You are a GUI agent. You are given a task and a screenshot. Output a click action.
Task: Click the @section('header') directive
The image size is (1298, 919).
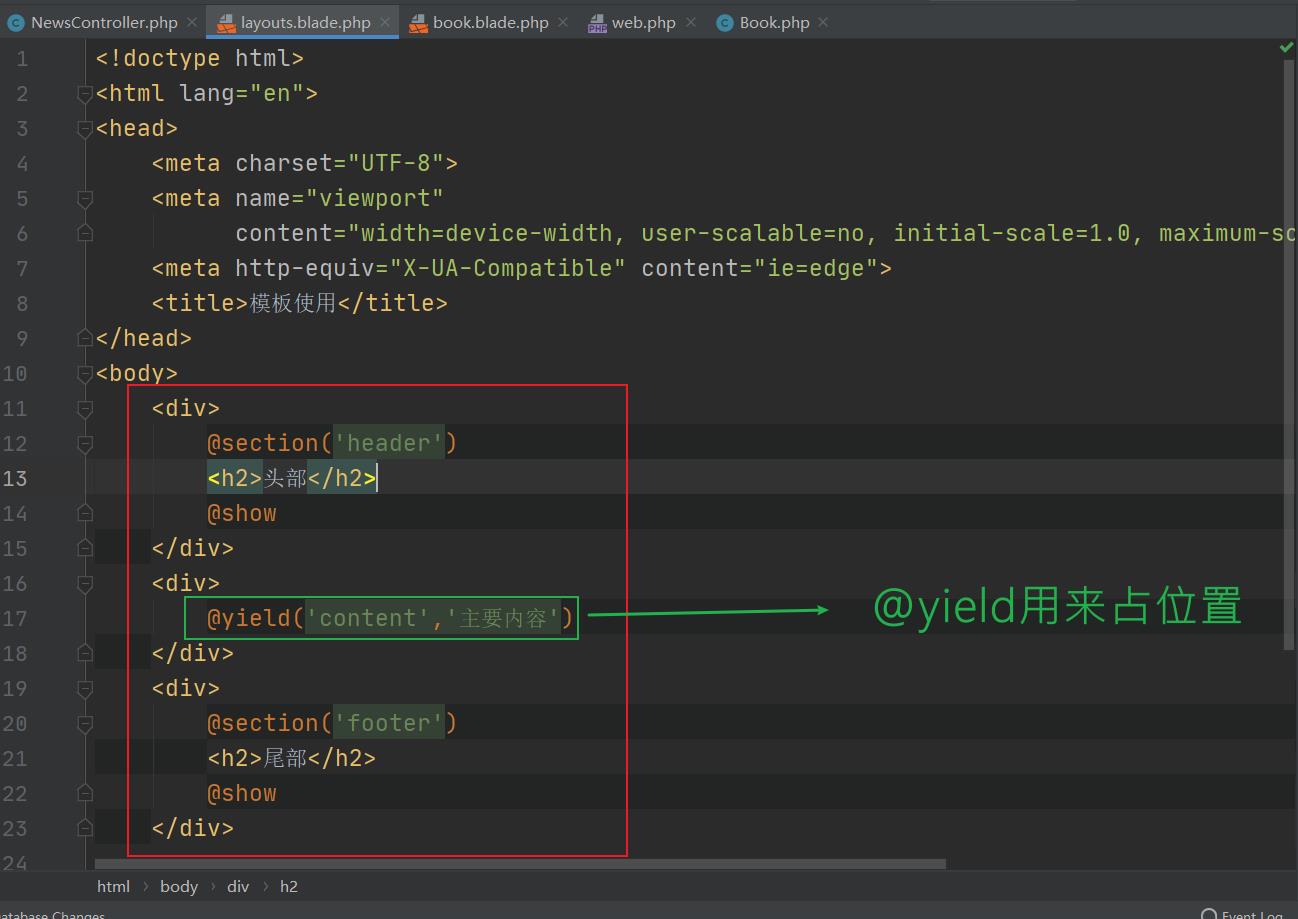(332, 443)
